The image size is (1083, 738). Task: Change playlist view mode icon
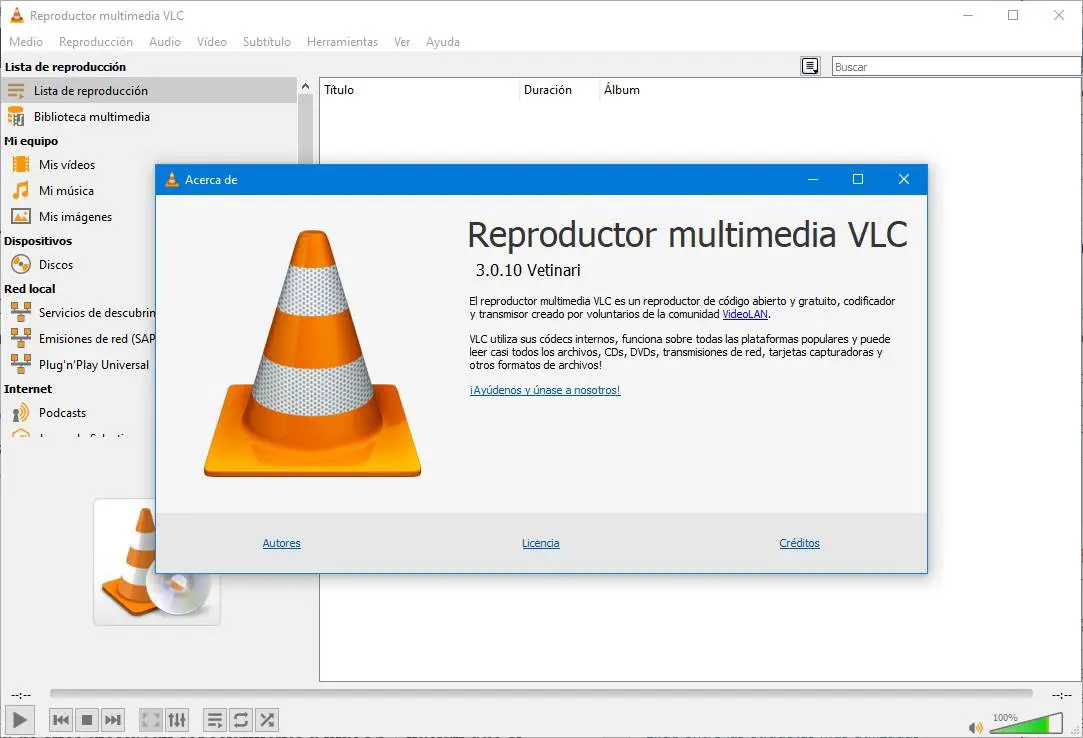(x=810, y=66)
